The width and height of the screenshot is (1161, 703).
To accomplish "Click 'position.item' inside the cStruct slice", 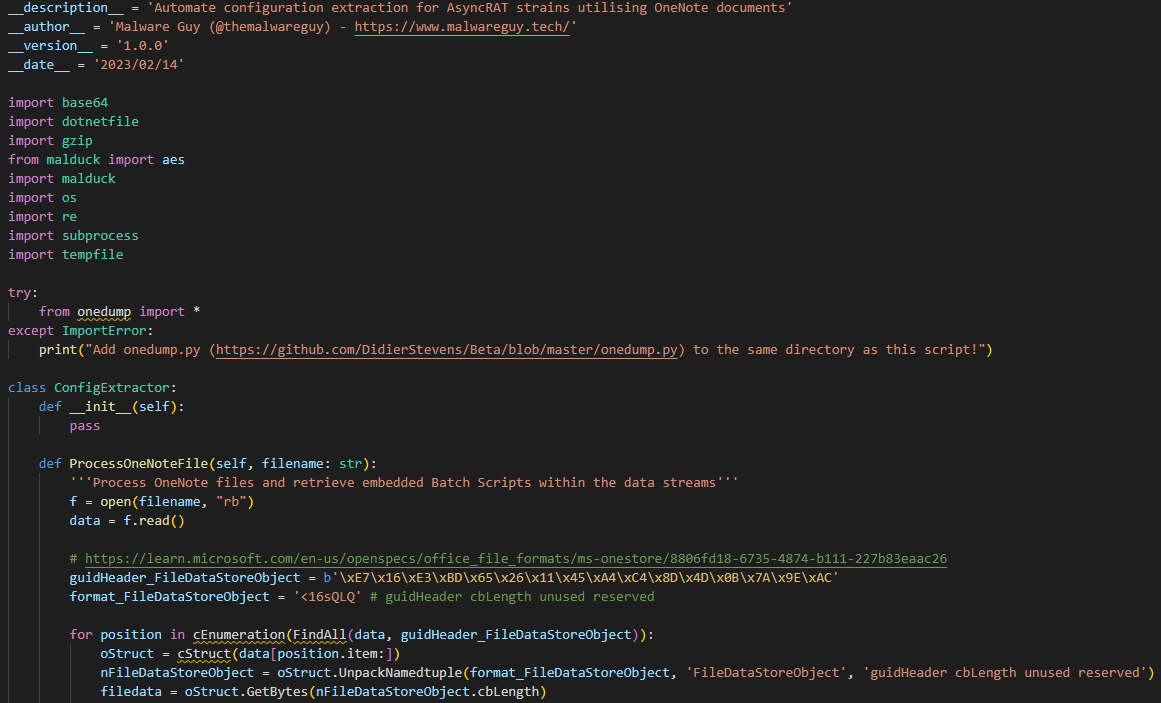I will point(327,654).
